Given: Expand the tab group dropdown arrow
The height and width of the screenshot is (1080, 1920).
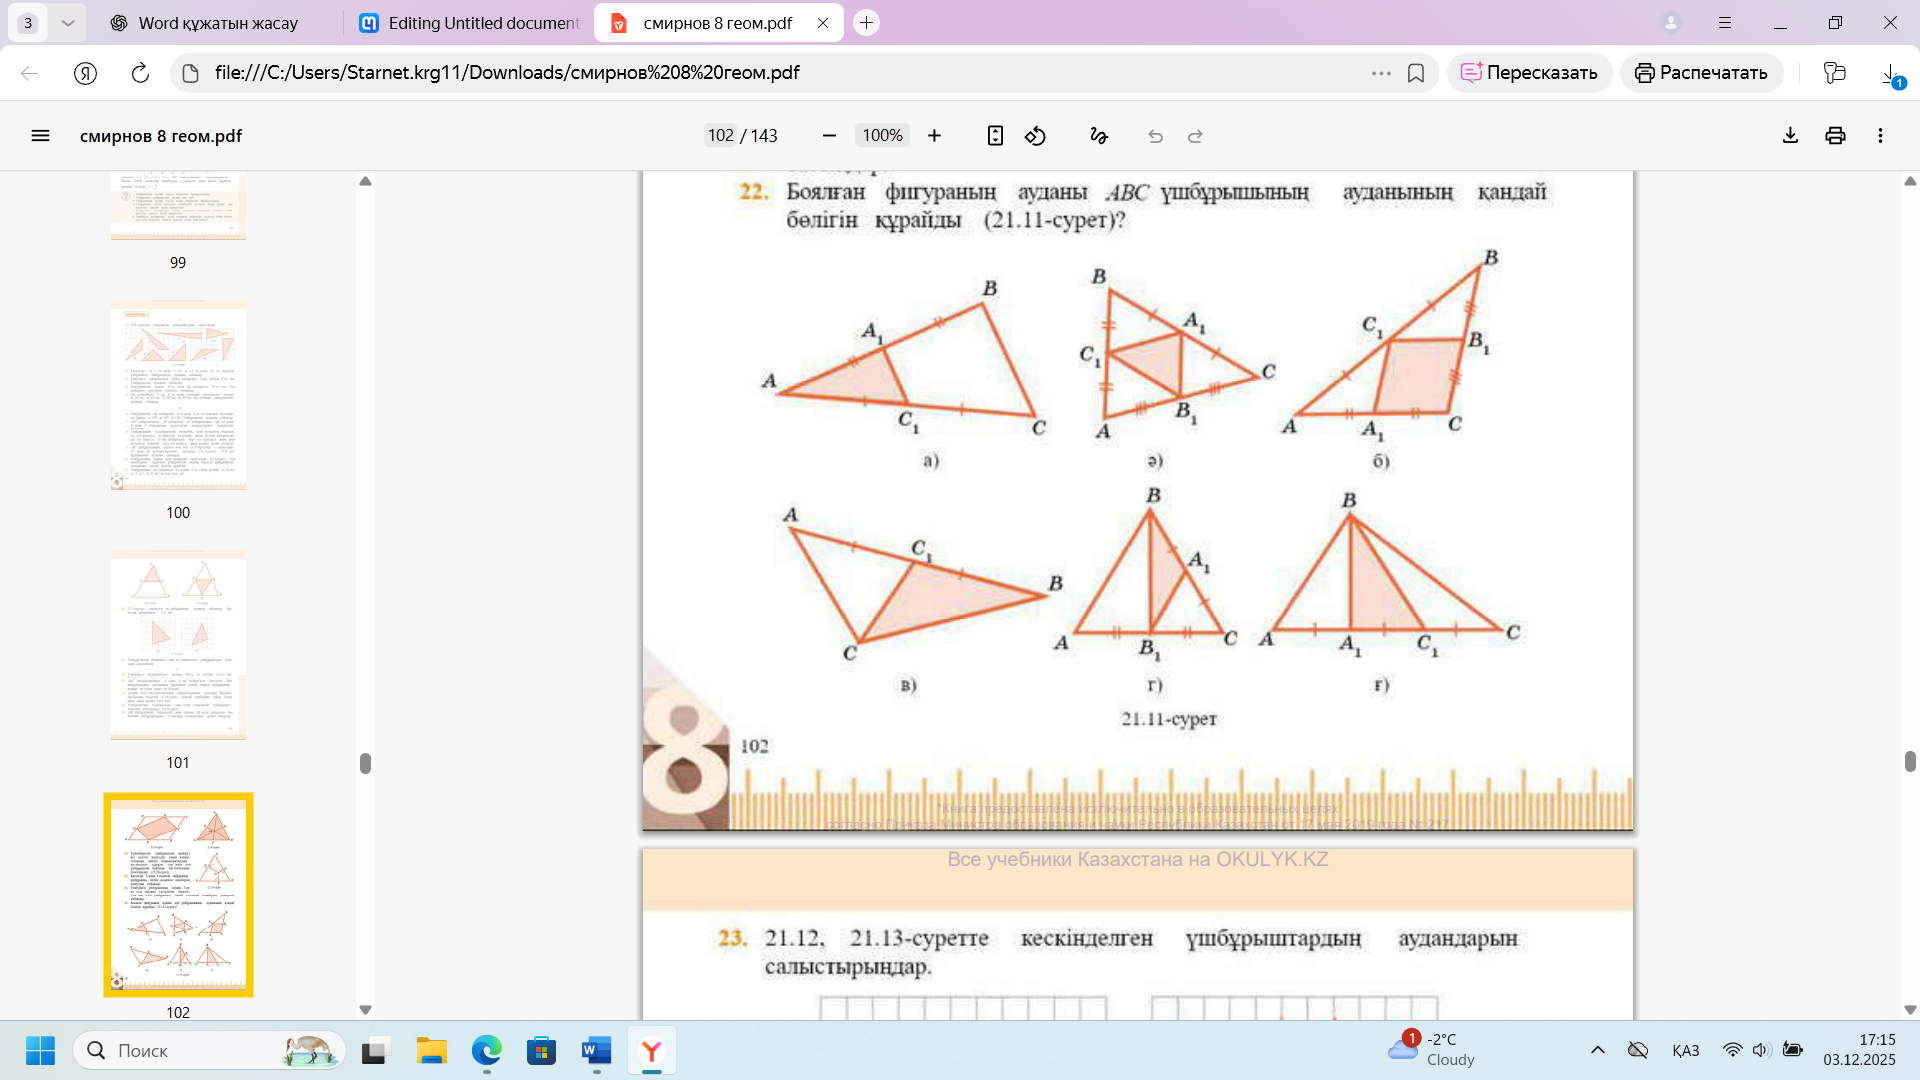Looking at the screenshot, I should [x=67, y=22].
